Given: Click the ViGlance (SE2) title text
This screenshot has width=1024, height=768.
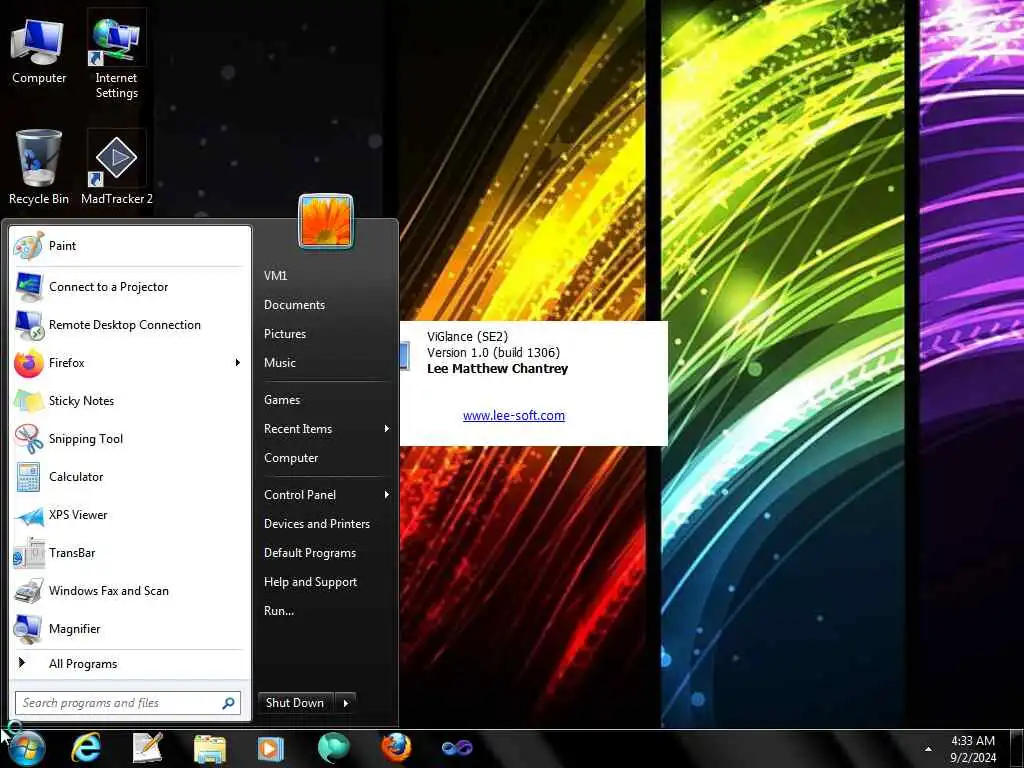Looking at the screenshot, I should pos(468,337).
